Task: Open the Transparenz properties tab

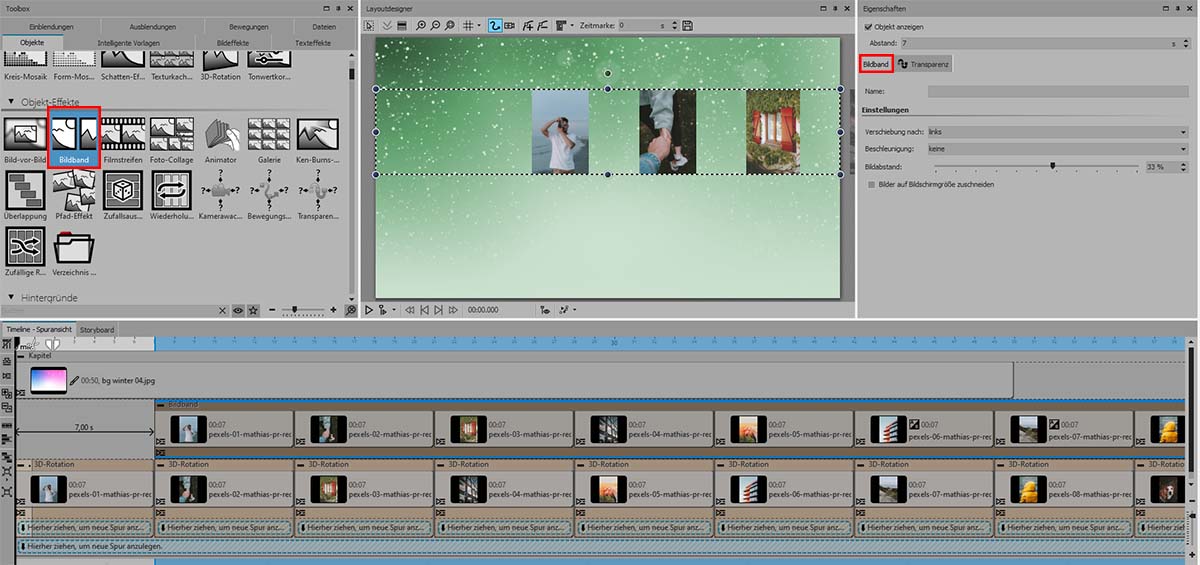Action: pos(924,64)
